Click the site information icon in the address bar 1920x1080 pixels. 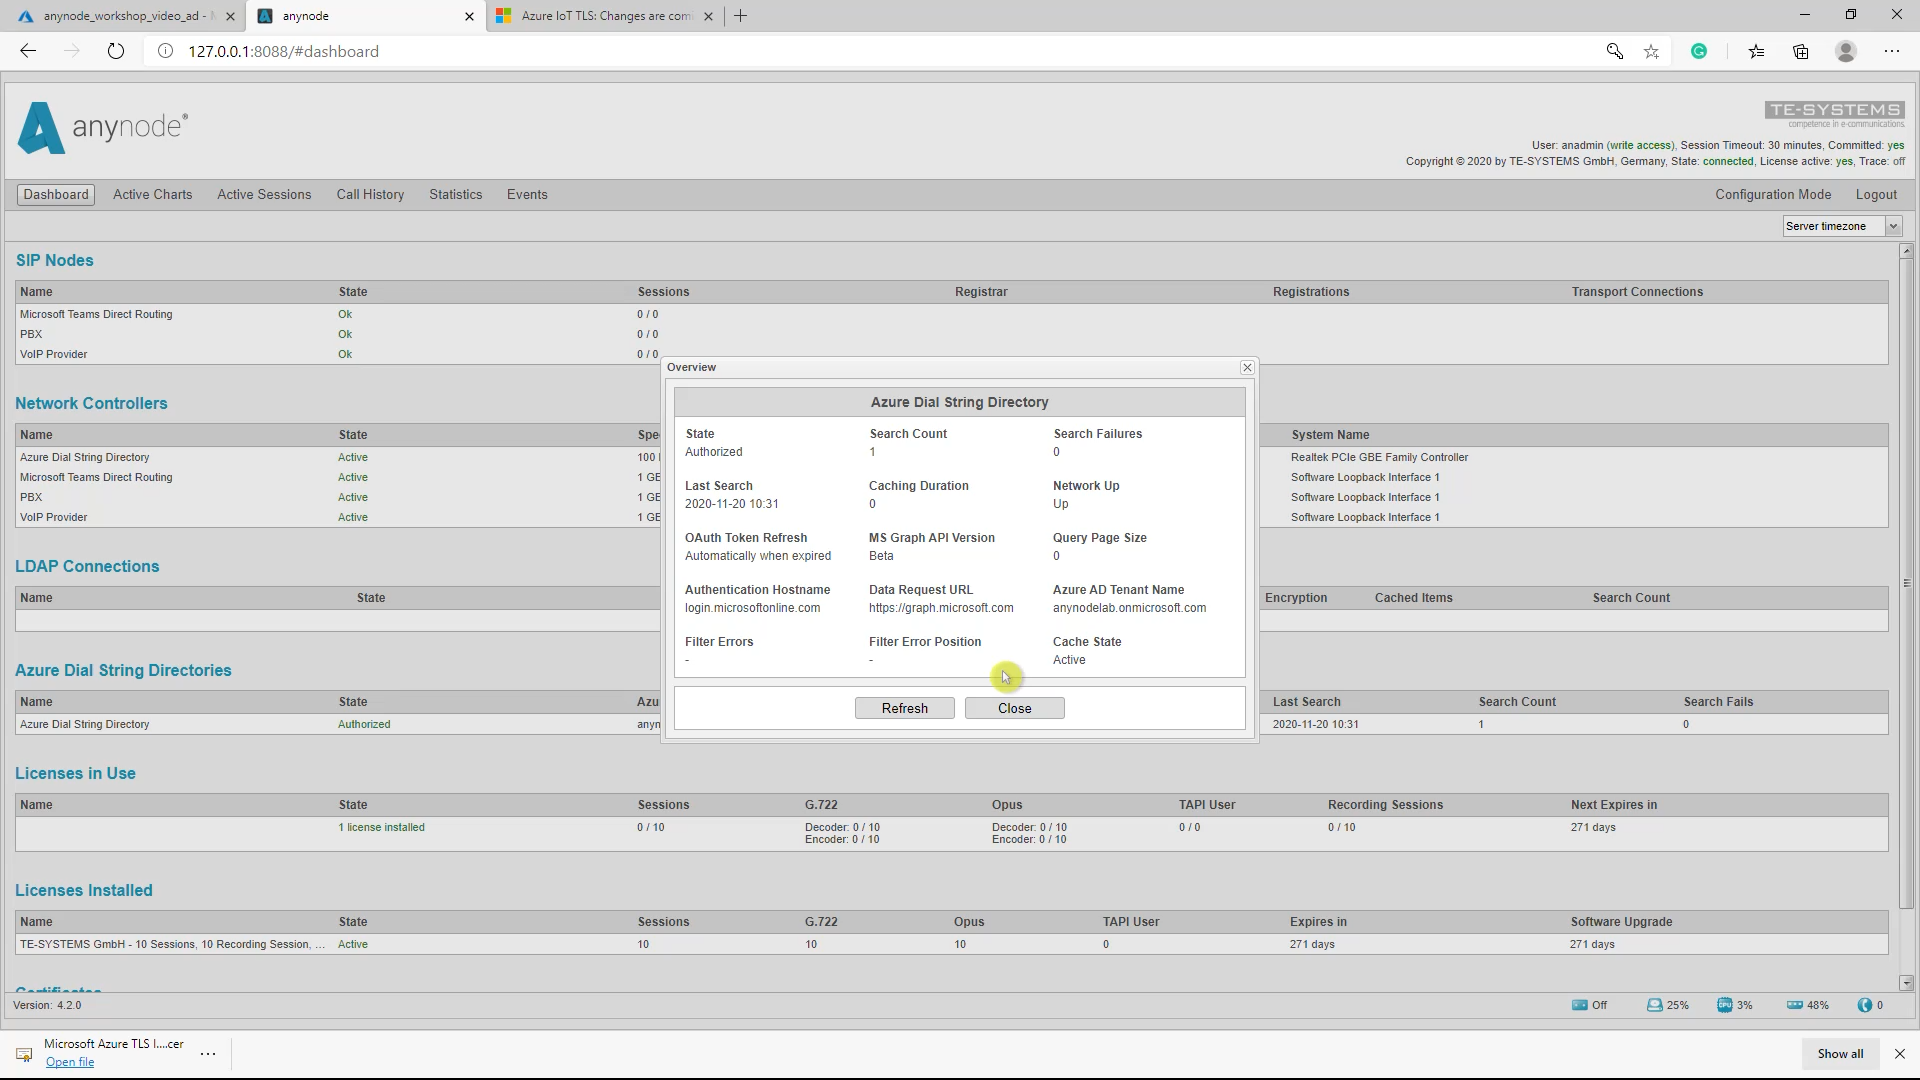pyautogui.click(x=166, y=51)
